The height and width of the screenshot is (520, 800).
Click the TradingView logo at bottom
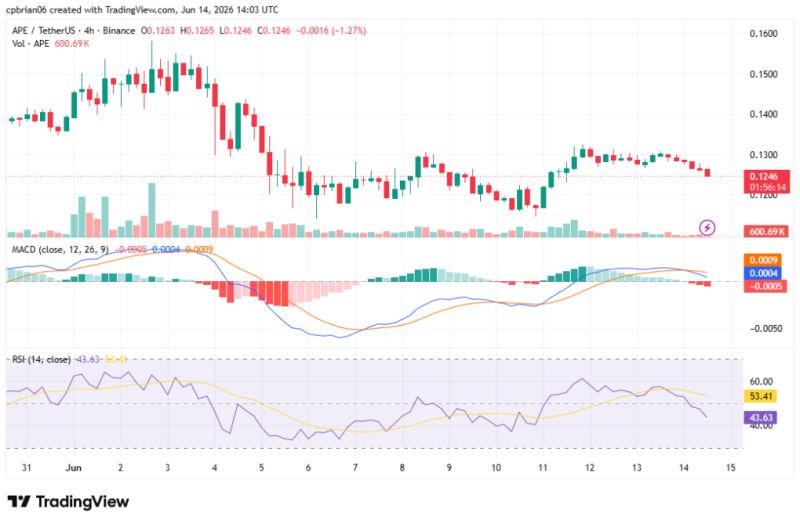[x=68, y=502]
